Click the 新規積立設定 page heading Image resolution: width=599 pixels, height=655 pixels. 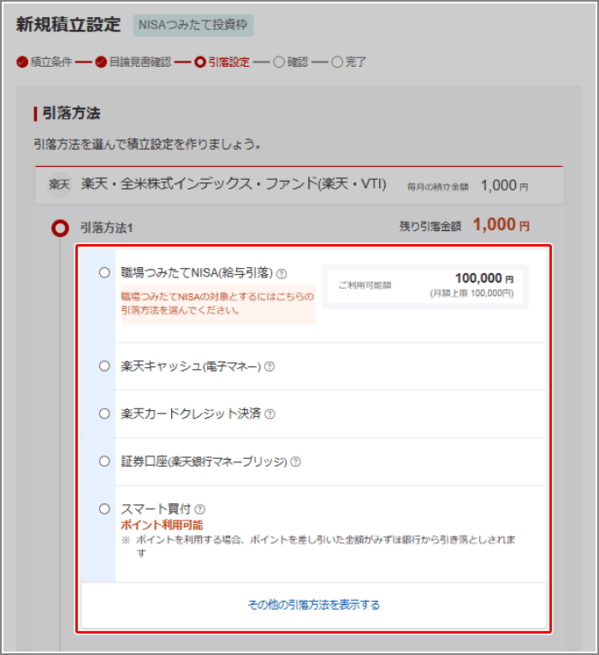69,25
